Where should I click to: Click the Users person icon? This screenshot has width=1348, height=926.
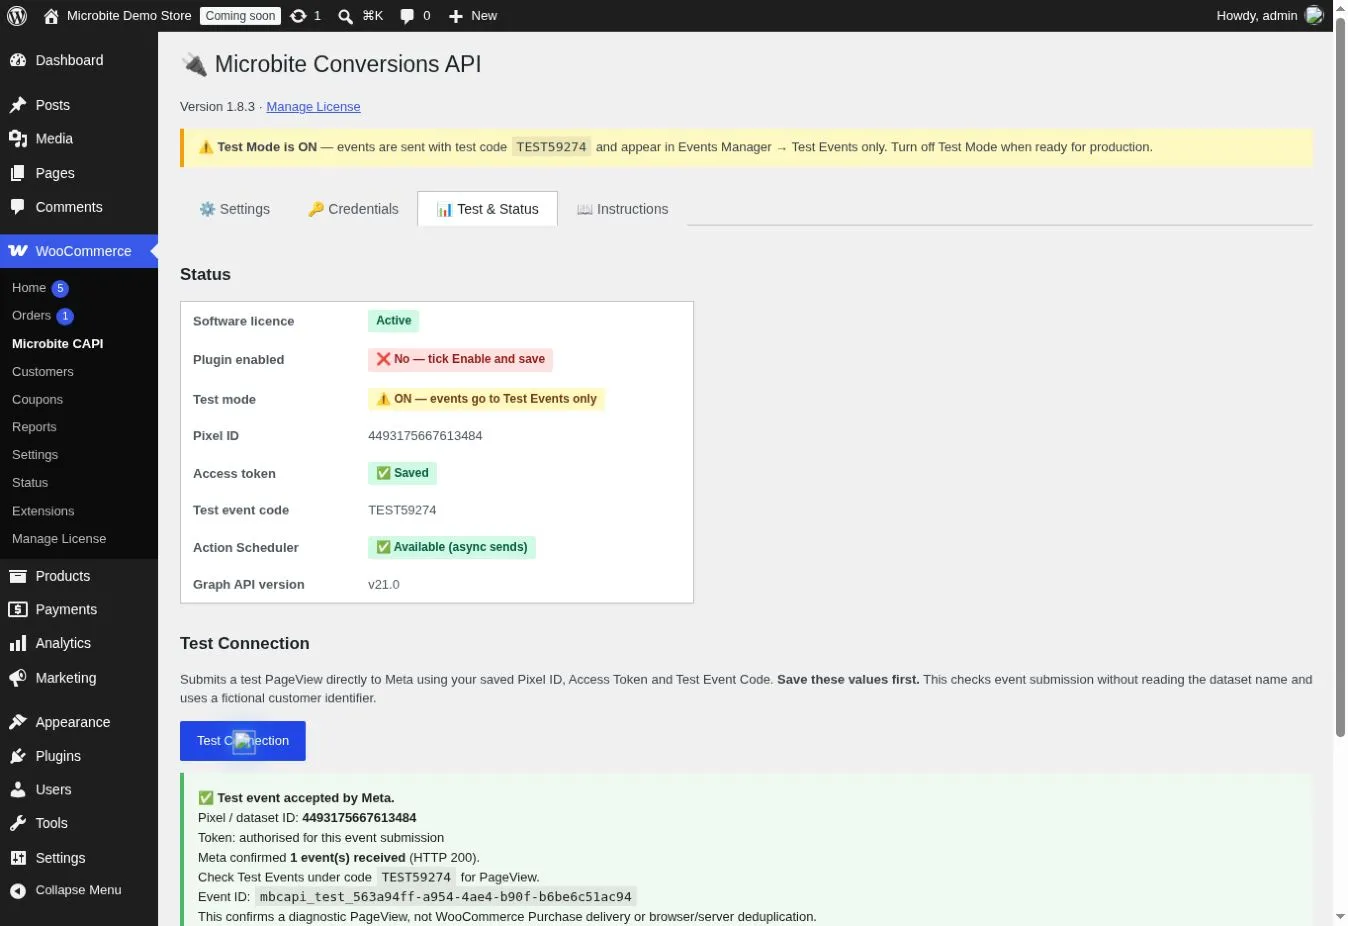point(18,790)
